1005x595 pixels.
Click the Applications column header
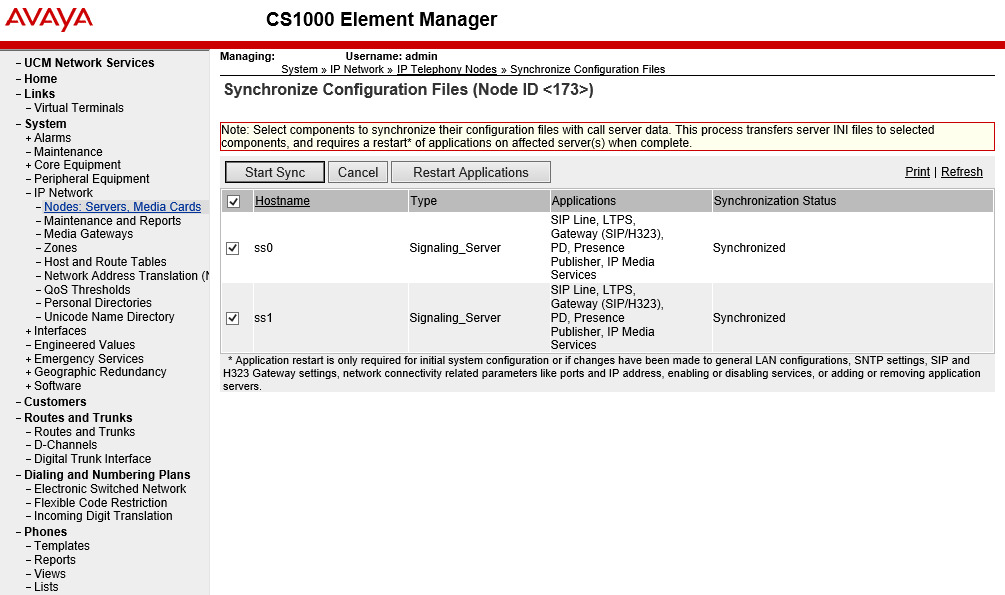pos(583,201)
